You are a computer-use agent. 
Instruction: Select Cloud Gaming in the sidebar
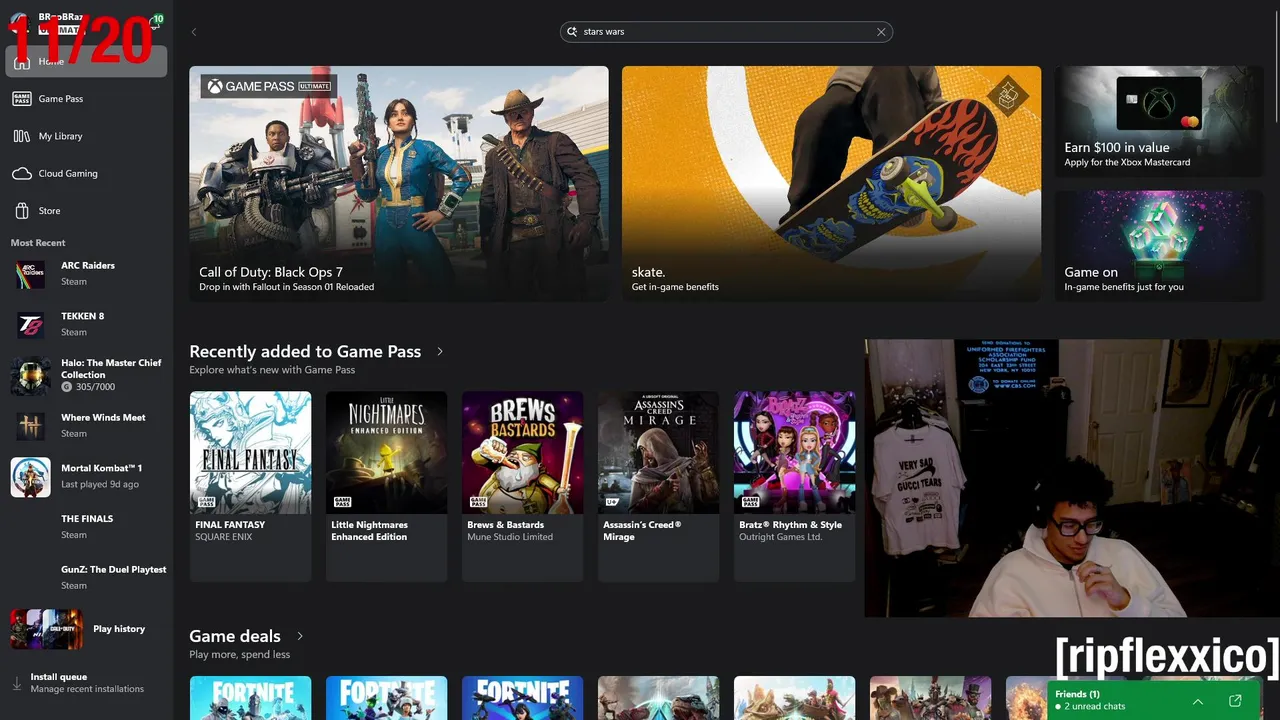[x=86, y=173]
